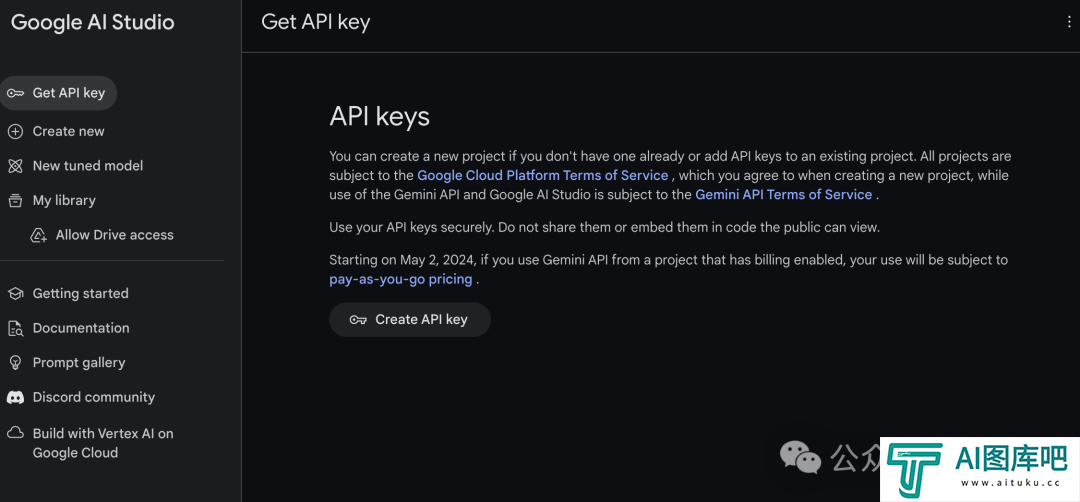The image size is (1080, 502).
Task: Follow the pay-as-you-go pricing link
Action: click(401, 280)
